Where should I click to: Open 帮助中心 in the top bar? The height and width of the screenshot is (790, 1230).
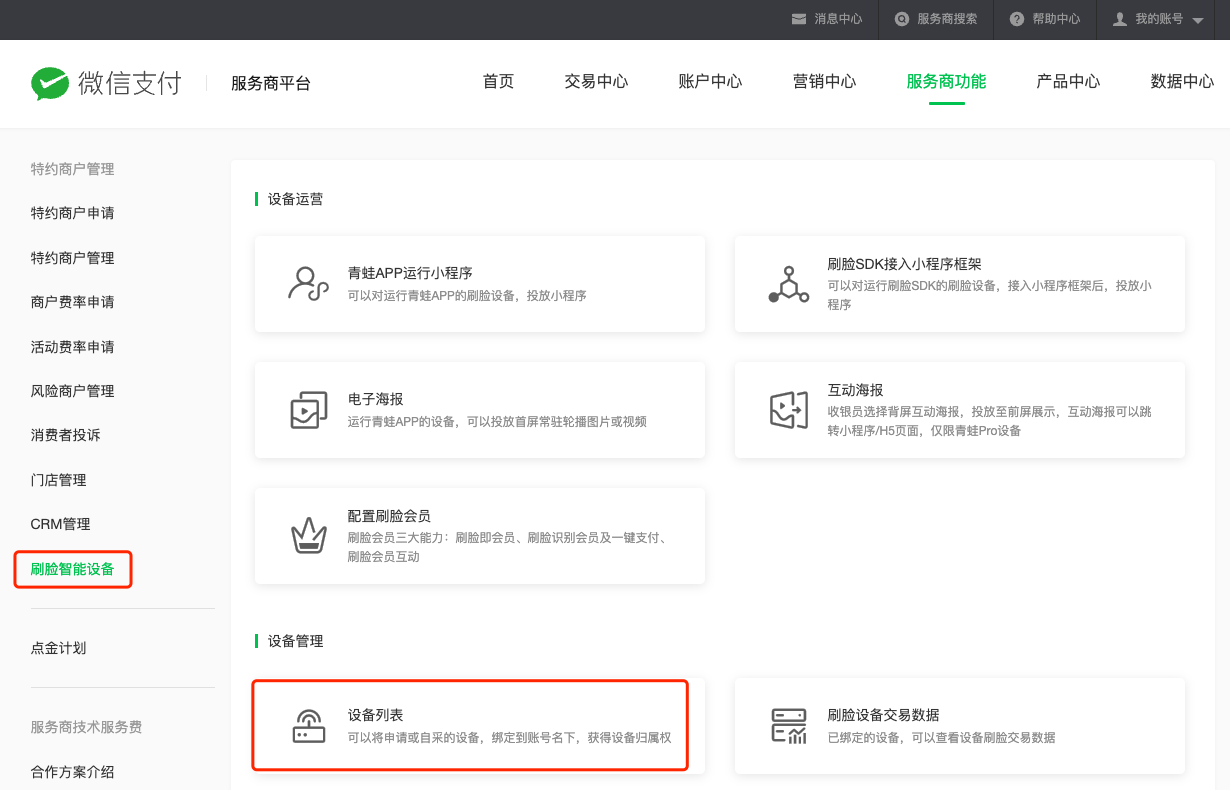[1045, 19]
